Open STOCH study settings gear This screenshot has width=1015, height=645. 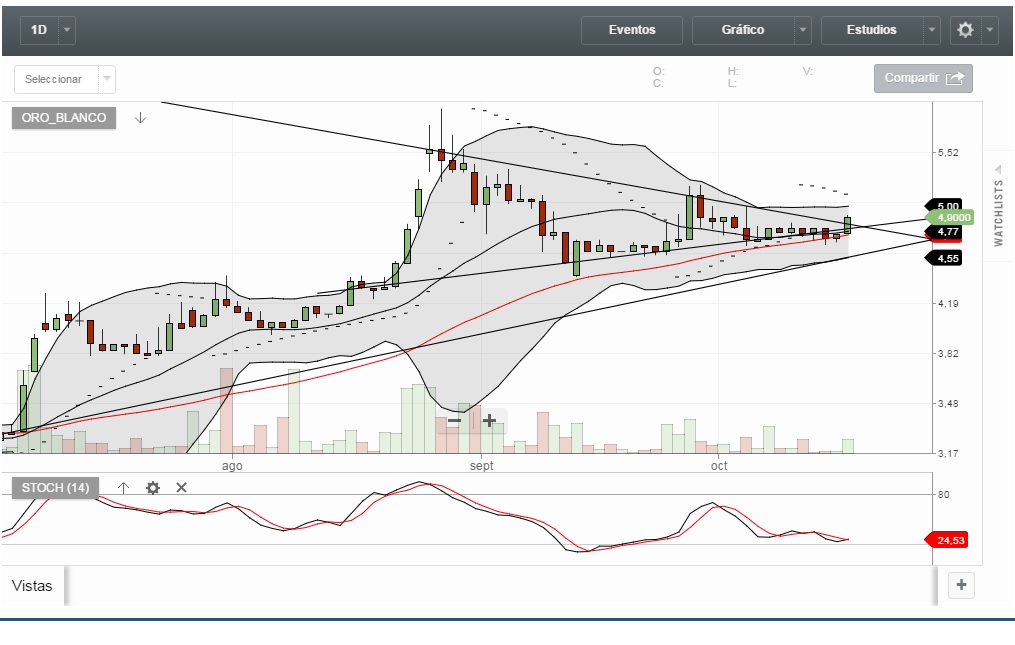pyautogui.click(x=153, y=488)
